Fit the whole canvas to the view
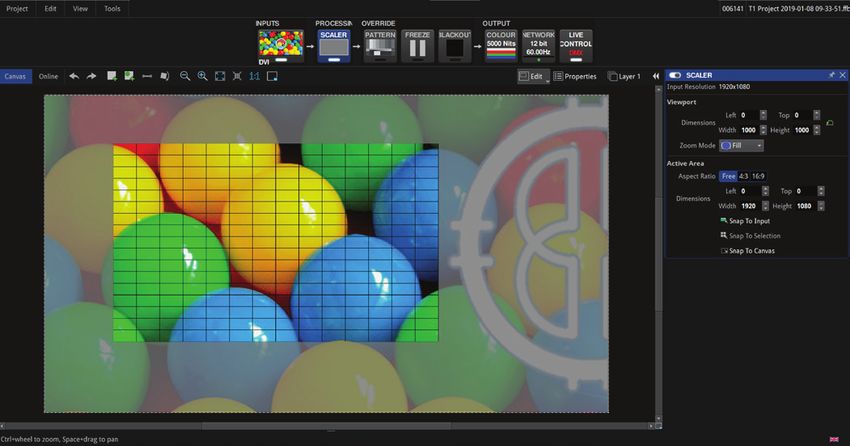850x446 pixels. 220,76
